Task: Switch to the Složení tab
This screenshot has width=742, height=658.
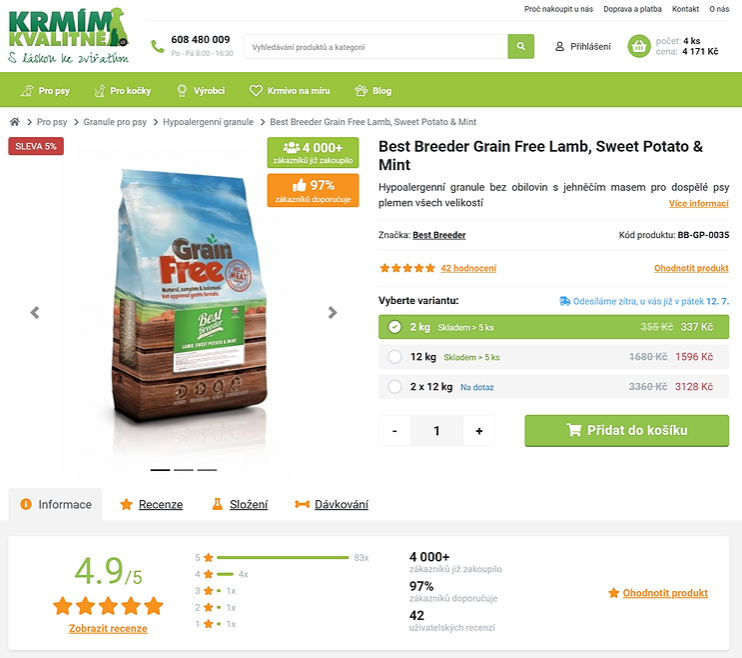Action: tap(239, 505)
